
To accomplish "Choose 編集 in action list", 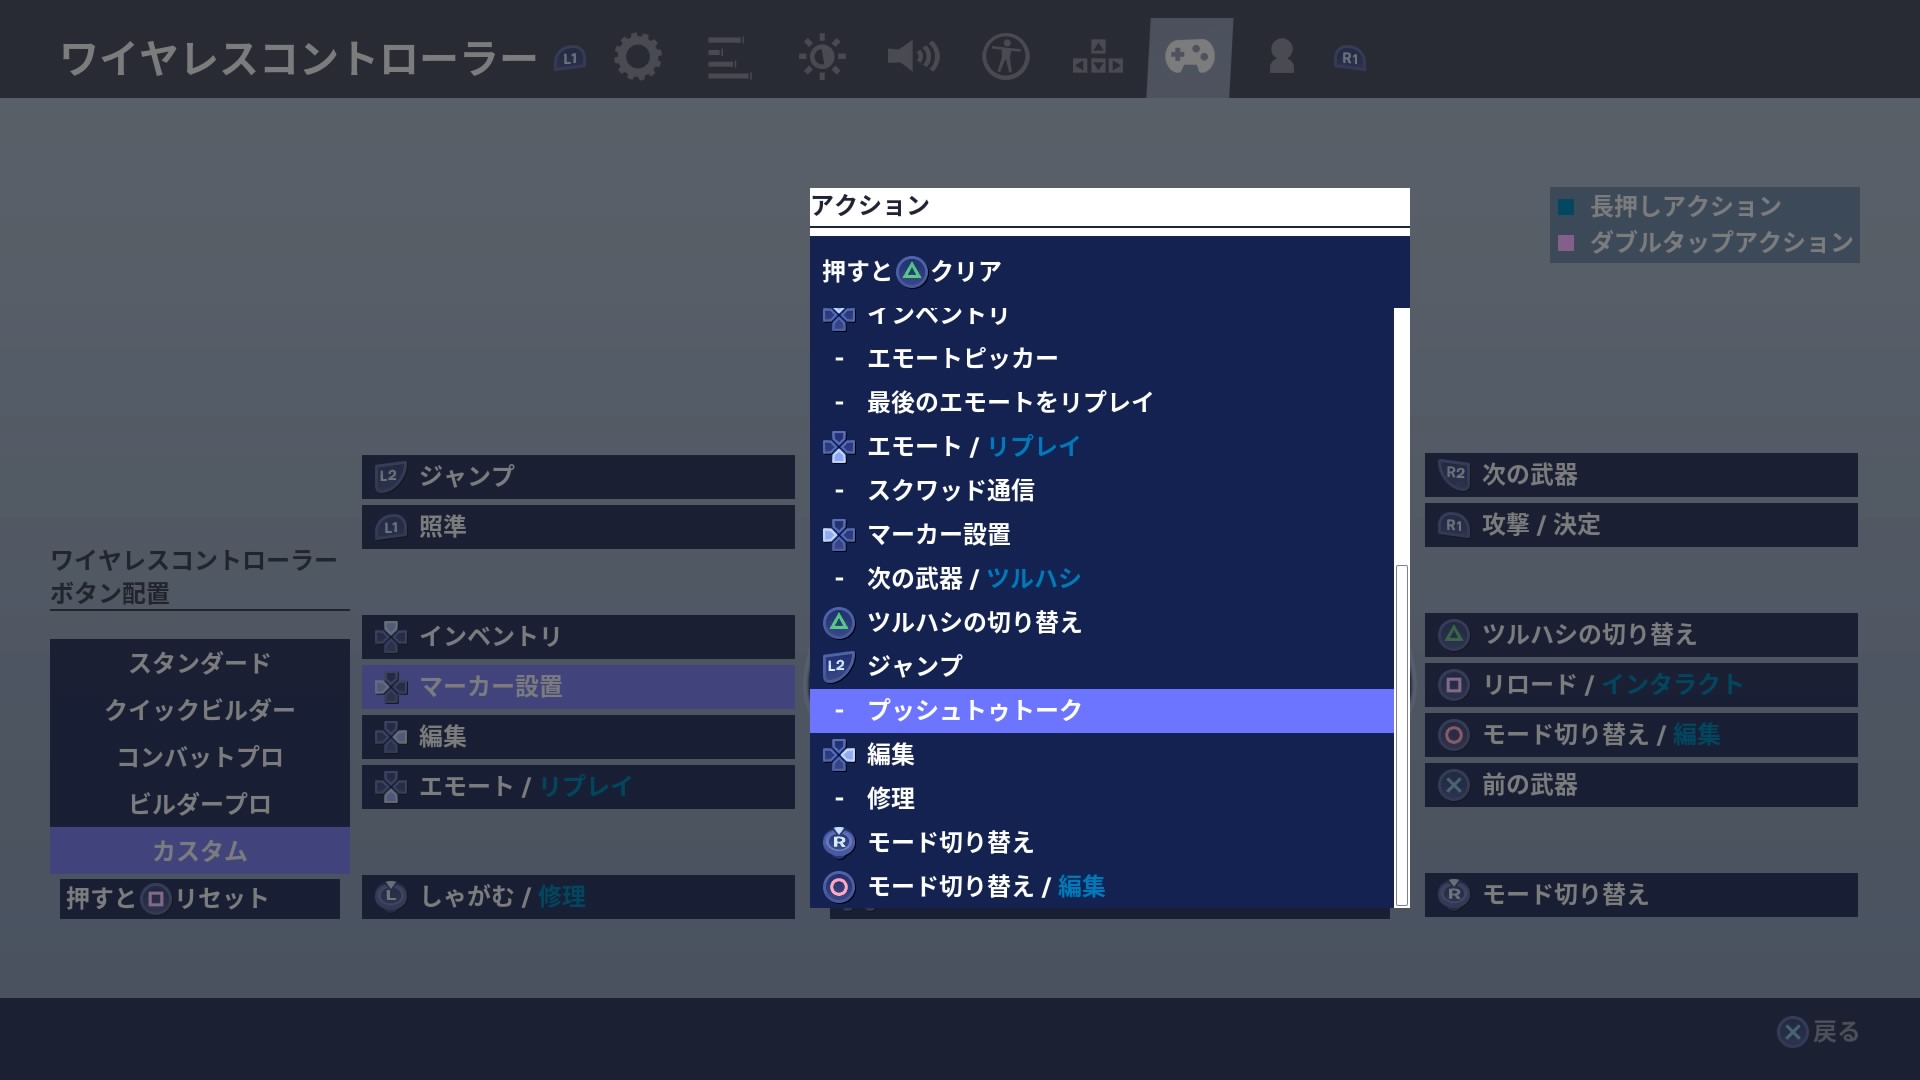I will point(1102,754).
